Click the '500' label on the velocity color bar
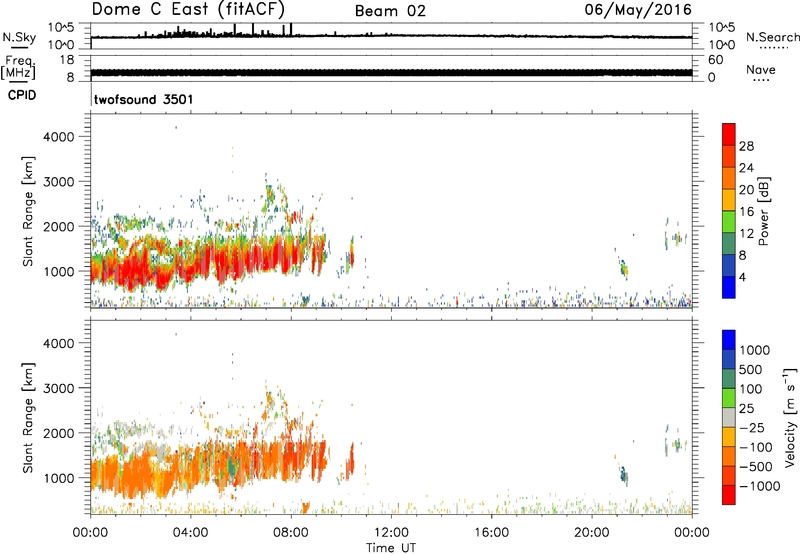Image resolution: width=800 pixels, height=554 pixels. click(x=753, y=369)
